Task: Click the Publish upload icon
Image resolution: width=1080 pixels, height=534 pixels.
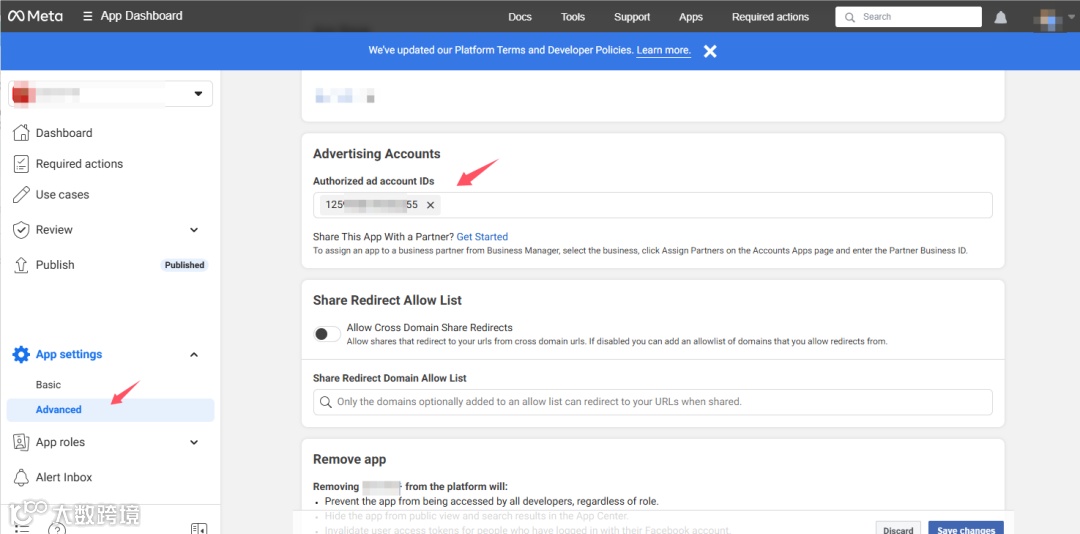Action: 21,265
